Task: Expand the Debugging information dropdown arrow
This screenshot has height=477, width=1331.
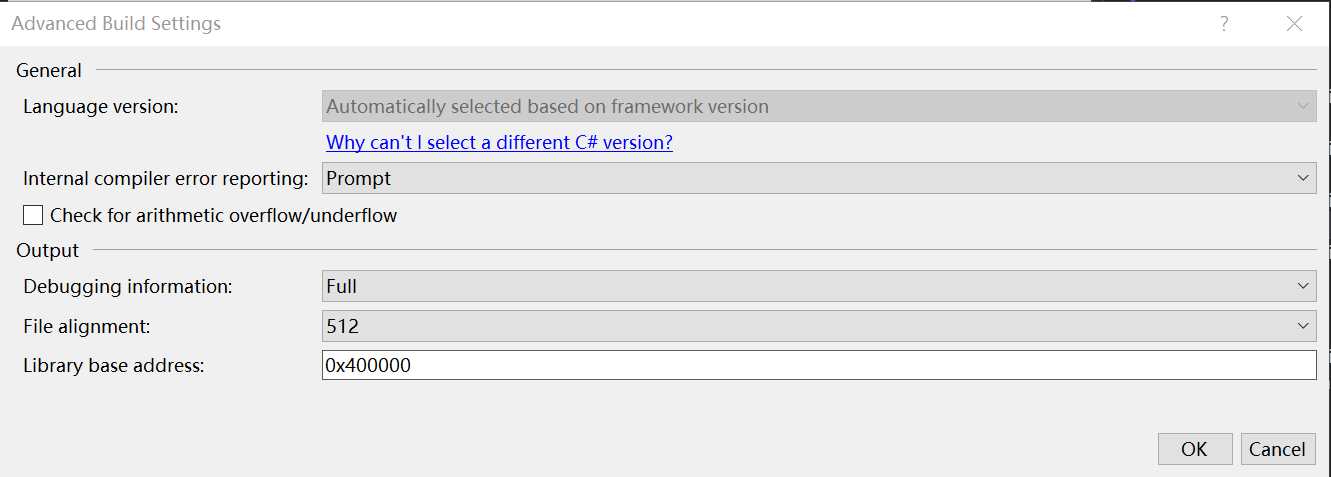Action: point(1303,286)
